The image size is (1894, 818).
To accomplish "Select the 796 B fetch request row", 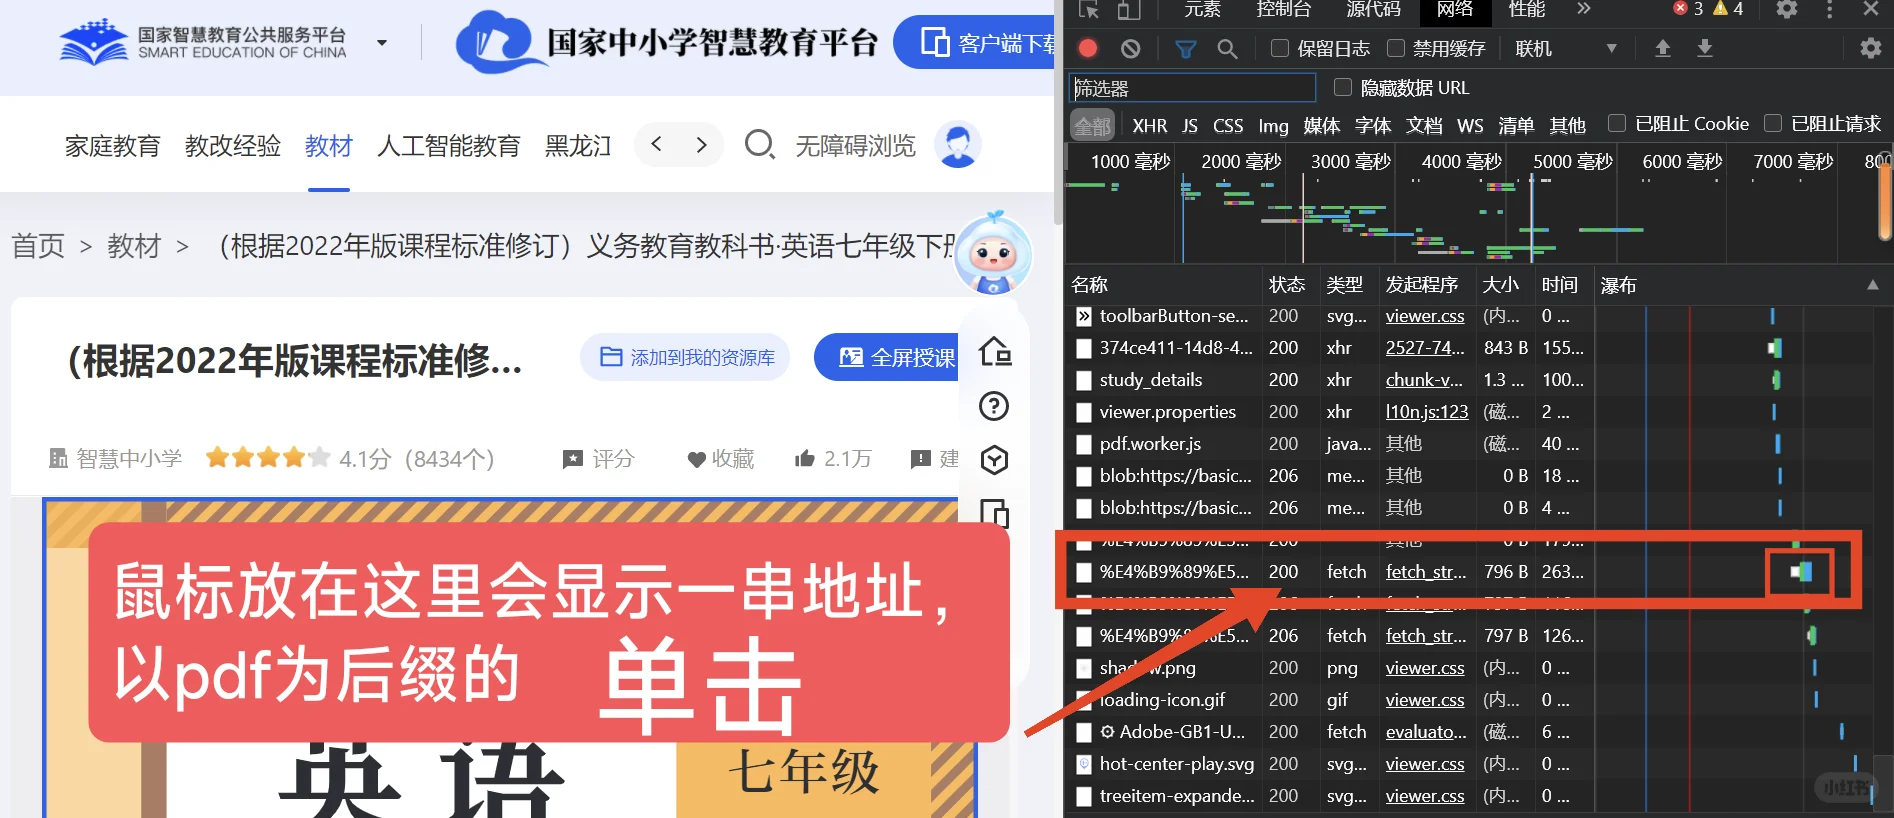I will tap(1468, 572).
